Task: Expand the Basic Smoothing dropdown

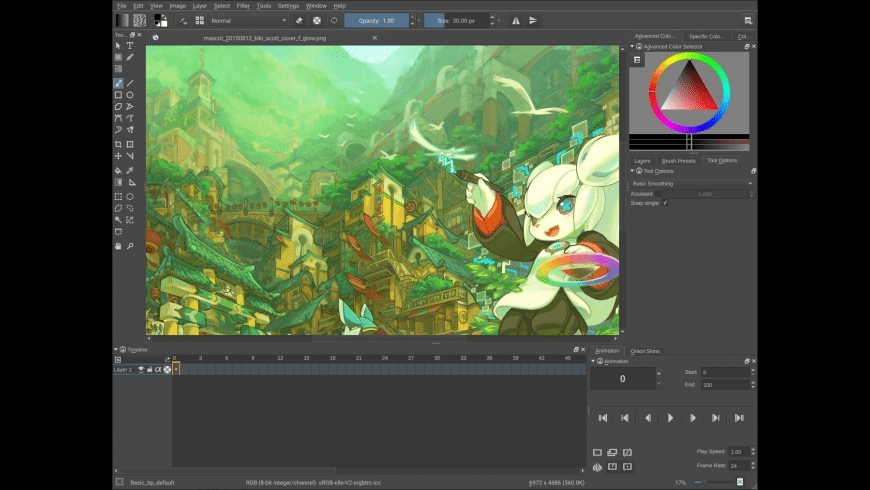Action: 690,184
